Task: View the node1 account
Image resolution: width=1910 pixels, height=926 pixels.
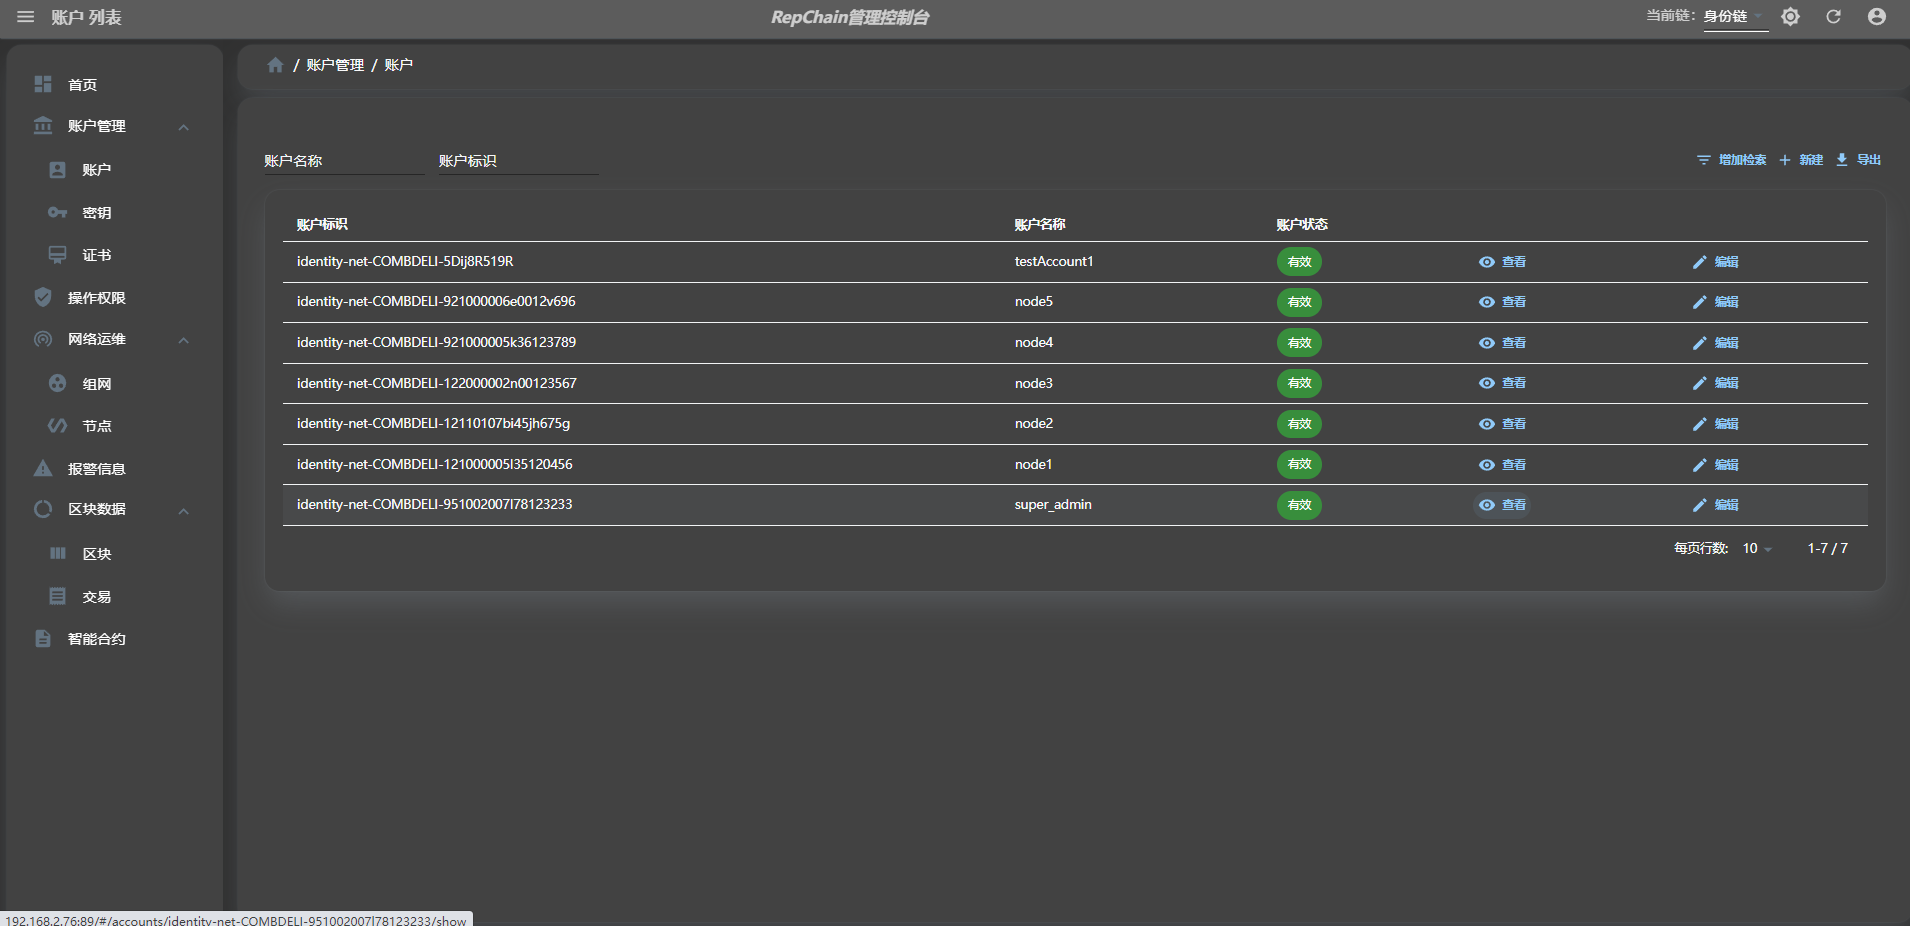Action: click(1502, 465)
